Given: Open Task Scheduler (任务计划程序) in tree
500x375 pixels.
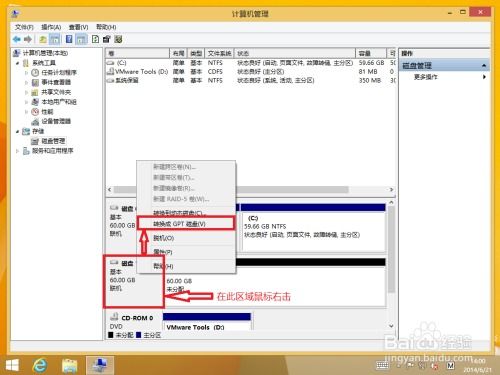Looking at the screenshot, I should tap(59, 73).
